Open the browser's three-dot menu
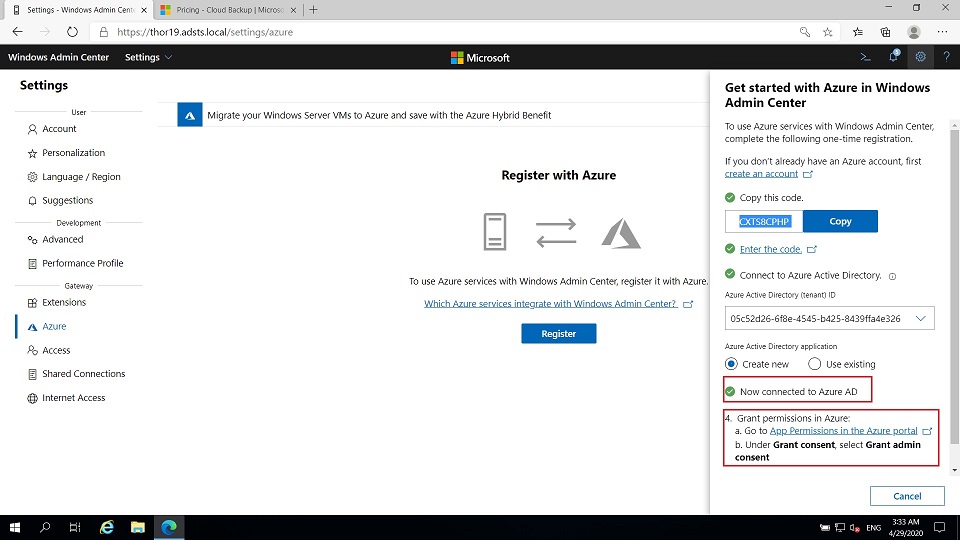960x540 pixels. pos(942,32)
